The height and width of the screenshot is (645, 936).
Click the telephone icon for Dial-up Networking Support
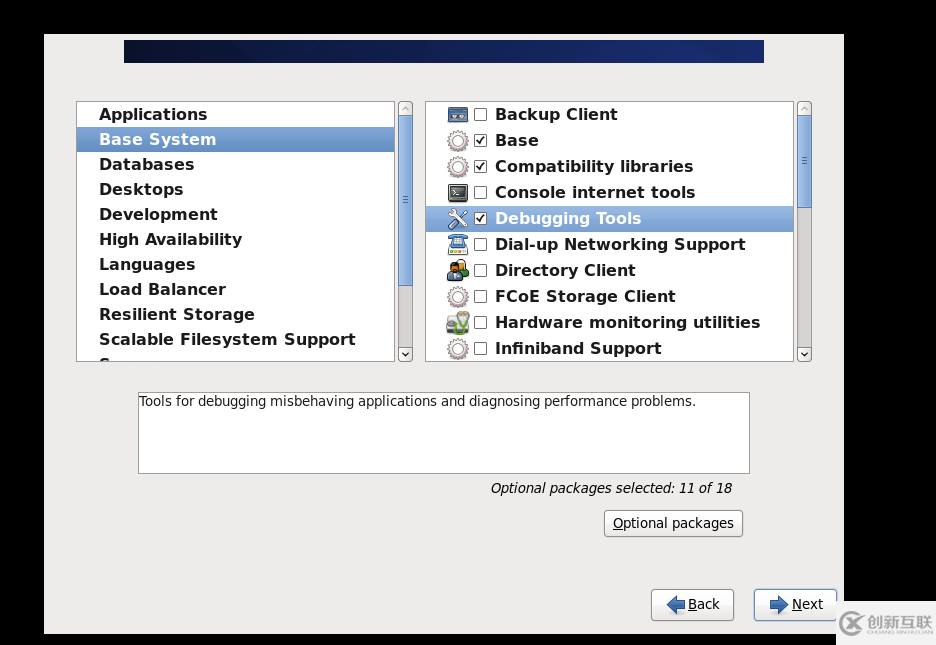(458, 245)
